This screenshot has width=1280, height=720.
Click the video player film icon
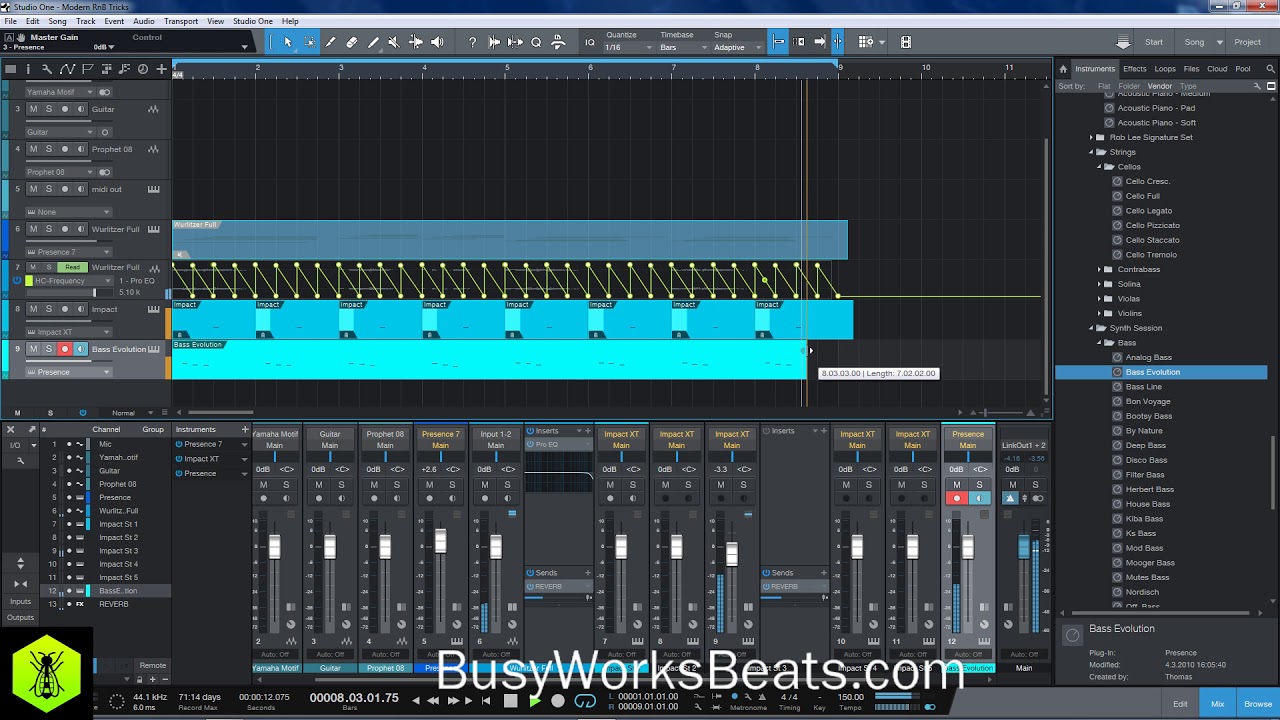(x=906, y=42)
